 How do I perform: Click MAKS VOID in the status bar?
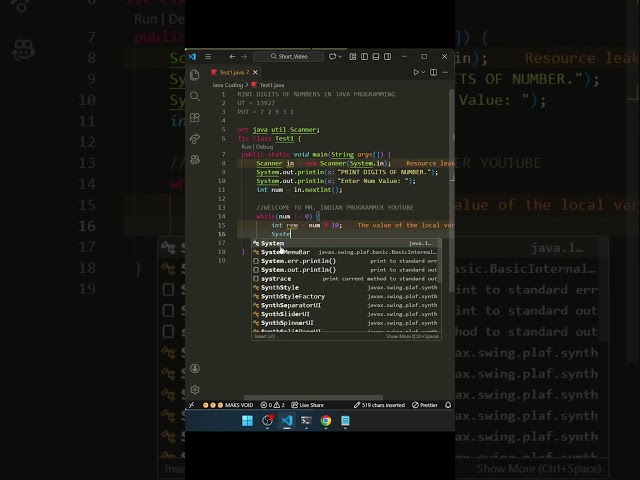tap(228, 405)
